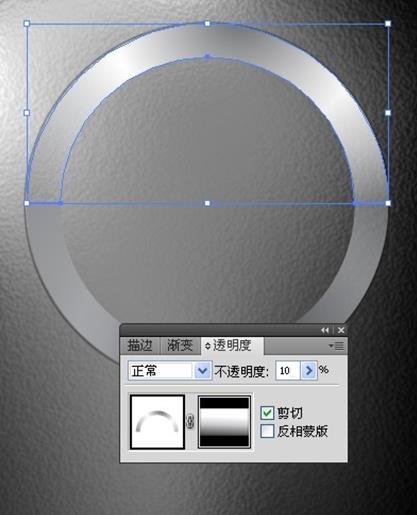The width and height of the screenshot is (417, 515).
Task: Click the blend mode dropdown arrow button
Action: (x=203, y=371)
